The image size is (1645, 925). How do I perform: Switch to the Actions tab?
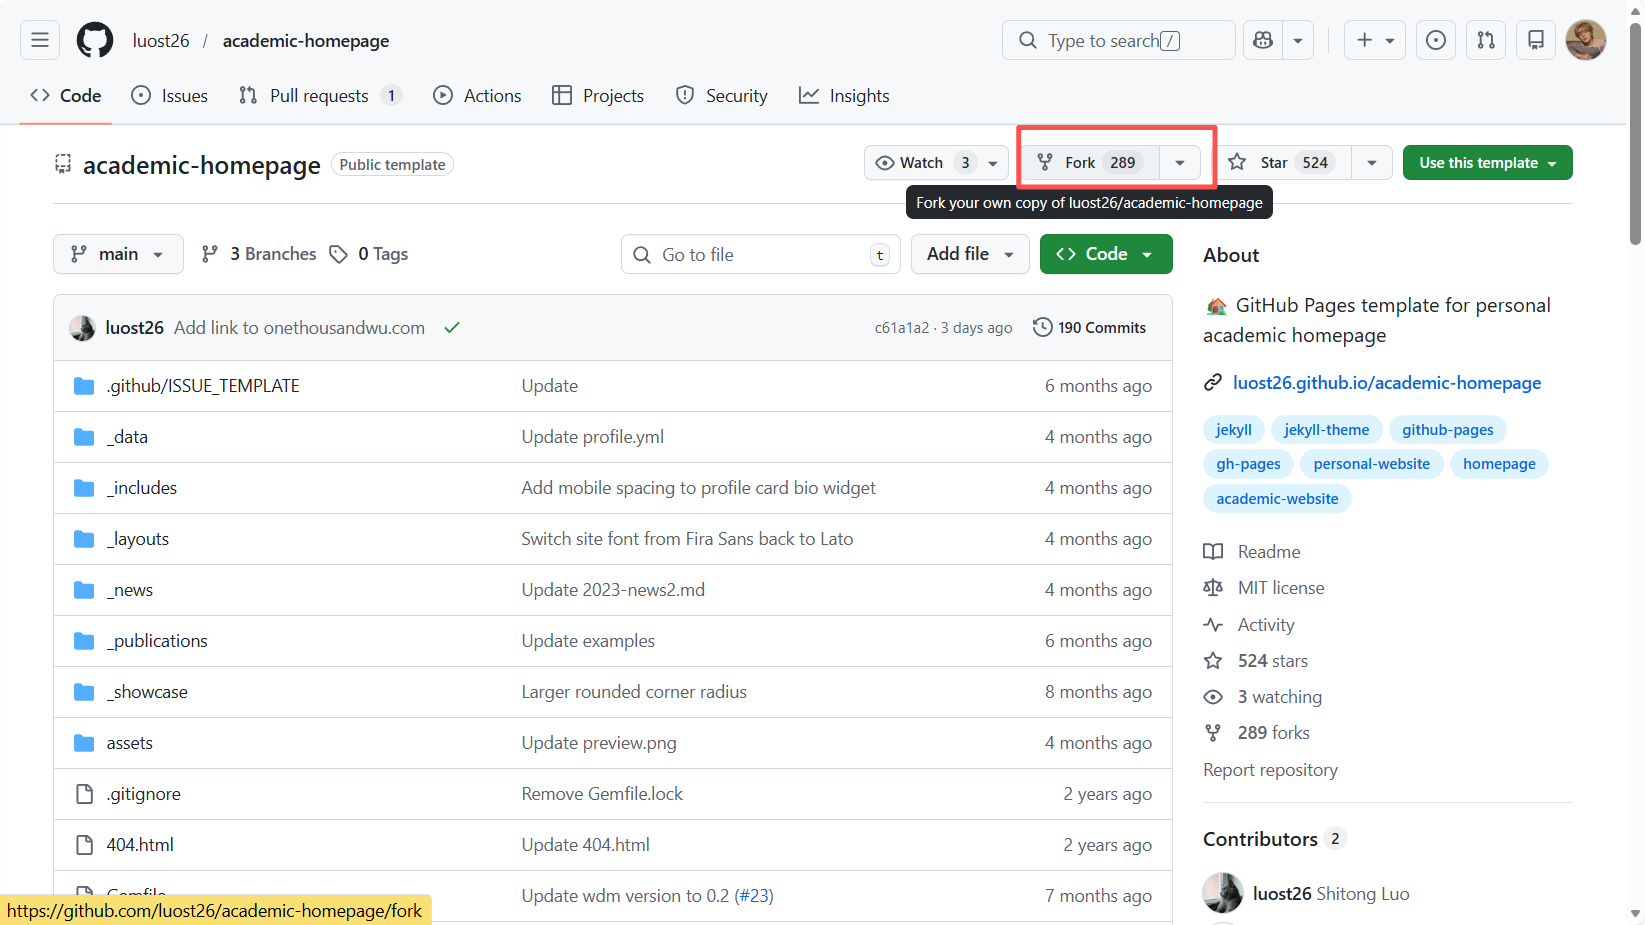[477, 96]
